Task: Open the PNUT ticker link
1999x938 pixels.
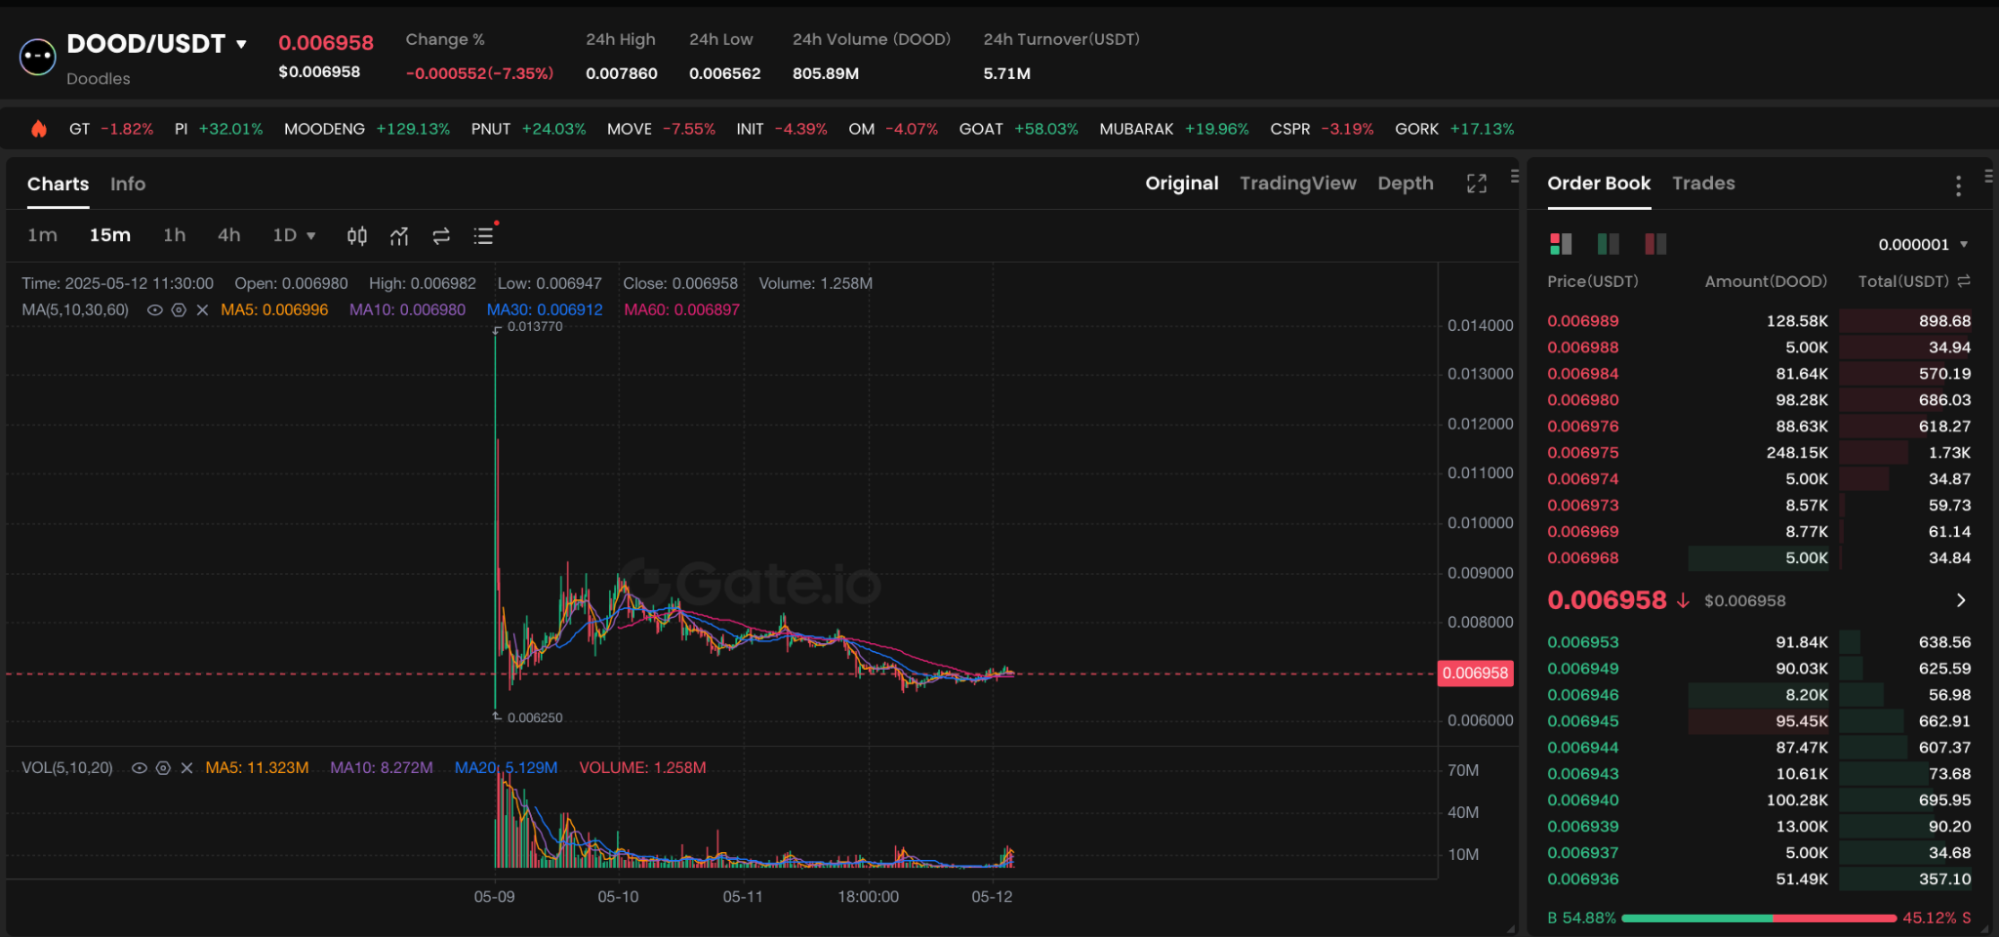Action: pos(528,129)
